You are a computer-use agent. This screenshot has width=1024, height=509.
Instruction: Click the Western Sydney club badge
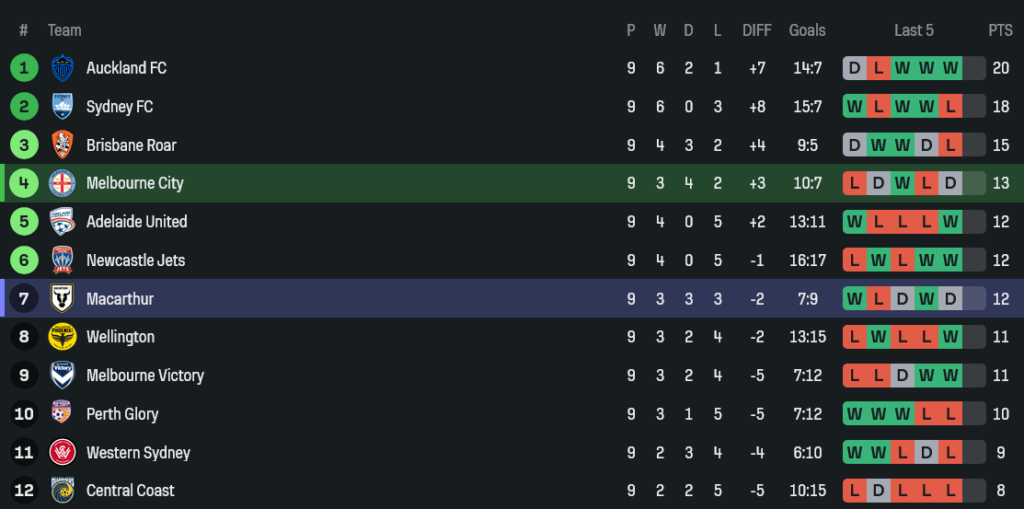pos(62,452)
